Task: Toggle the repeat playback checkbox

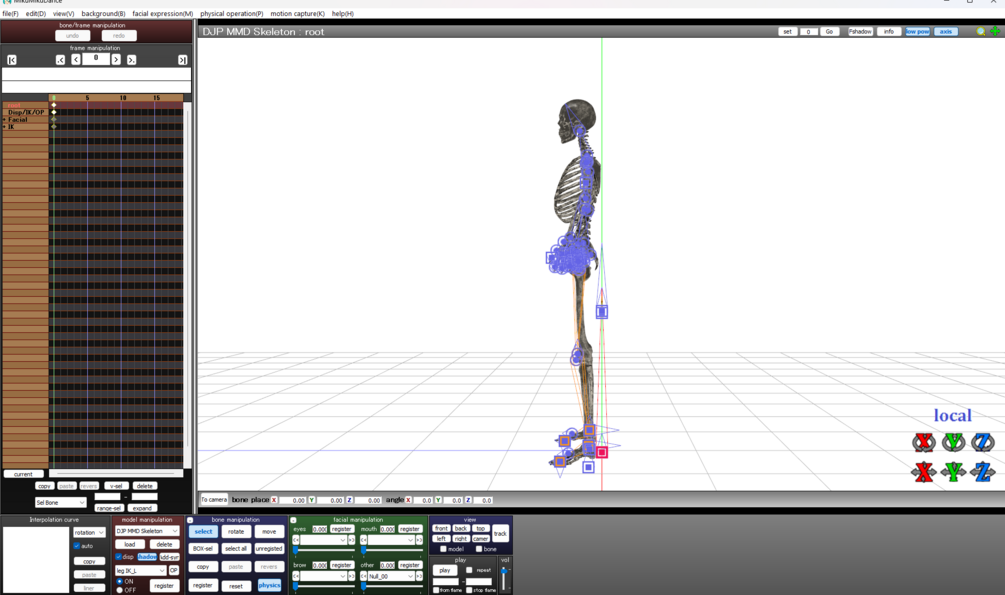Action: [469, 570]
